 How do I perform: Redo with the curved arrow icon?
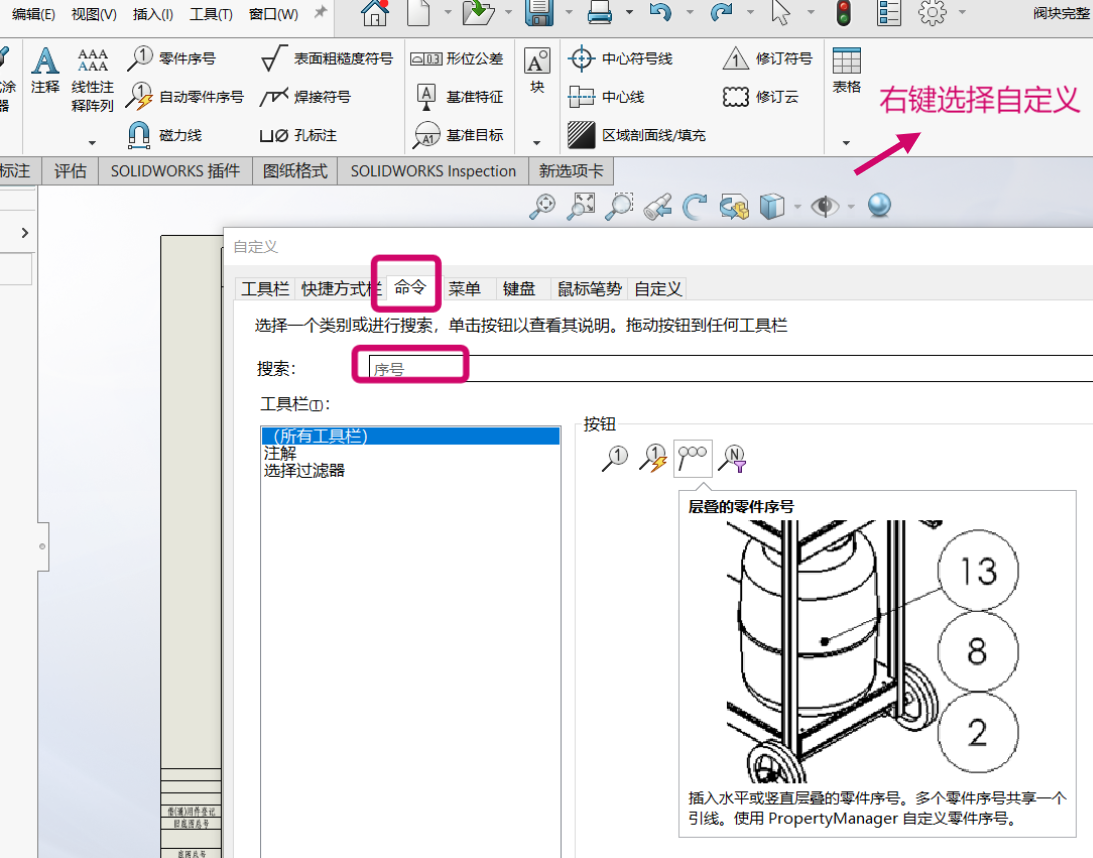[721, 12]
